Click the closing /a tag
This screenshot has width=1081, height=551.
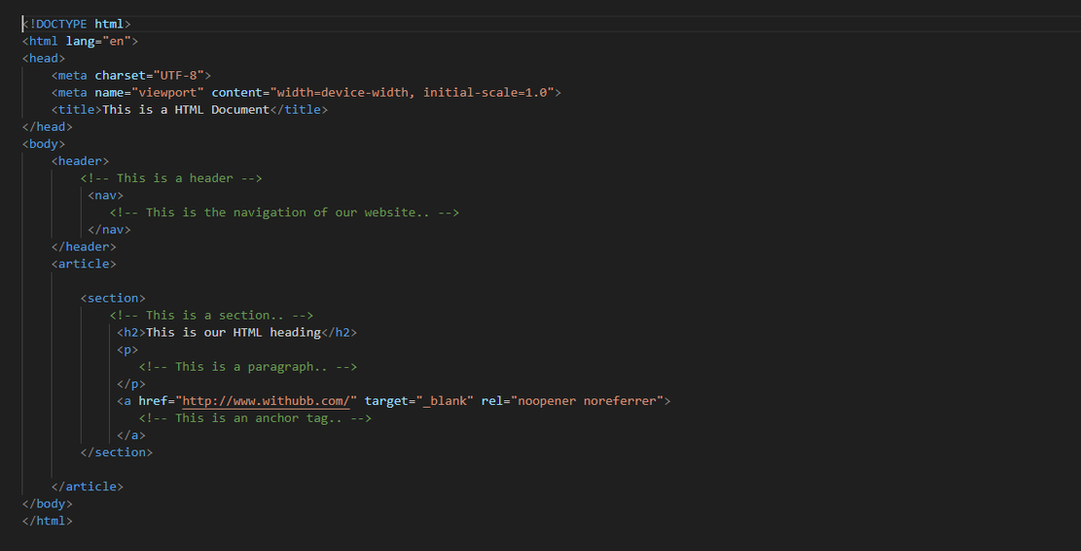coord(131,435)
